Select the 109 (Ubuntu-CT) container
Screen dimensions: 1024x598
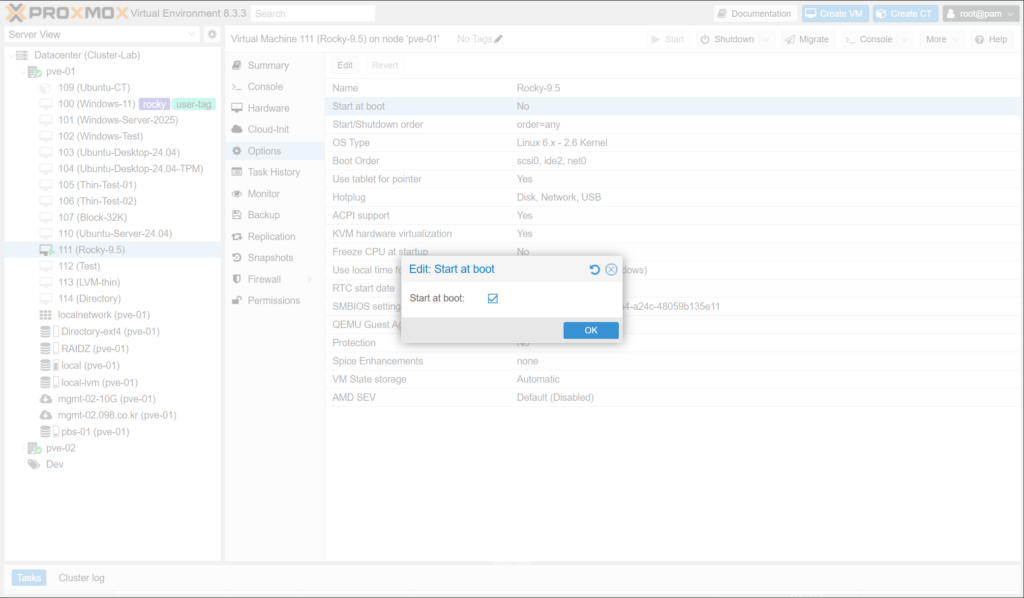(x=93, y=88)
